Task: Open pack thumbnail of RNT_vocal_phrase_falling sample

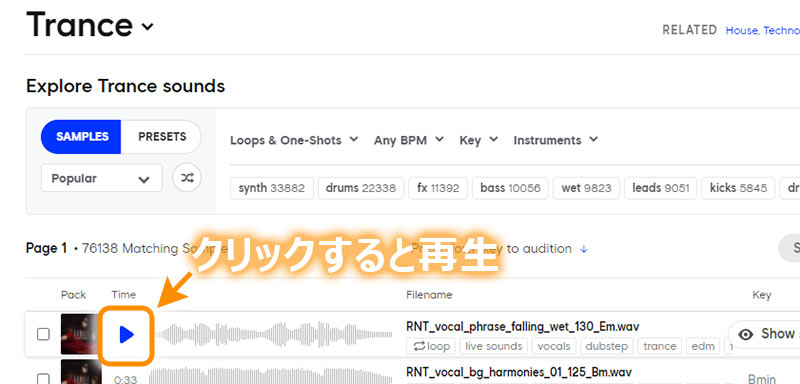Action: [79, 335]
